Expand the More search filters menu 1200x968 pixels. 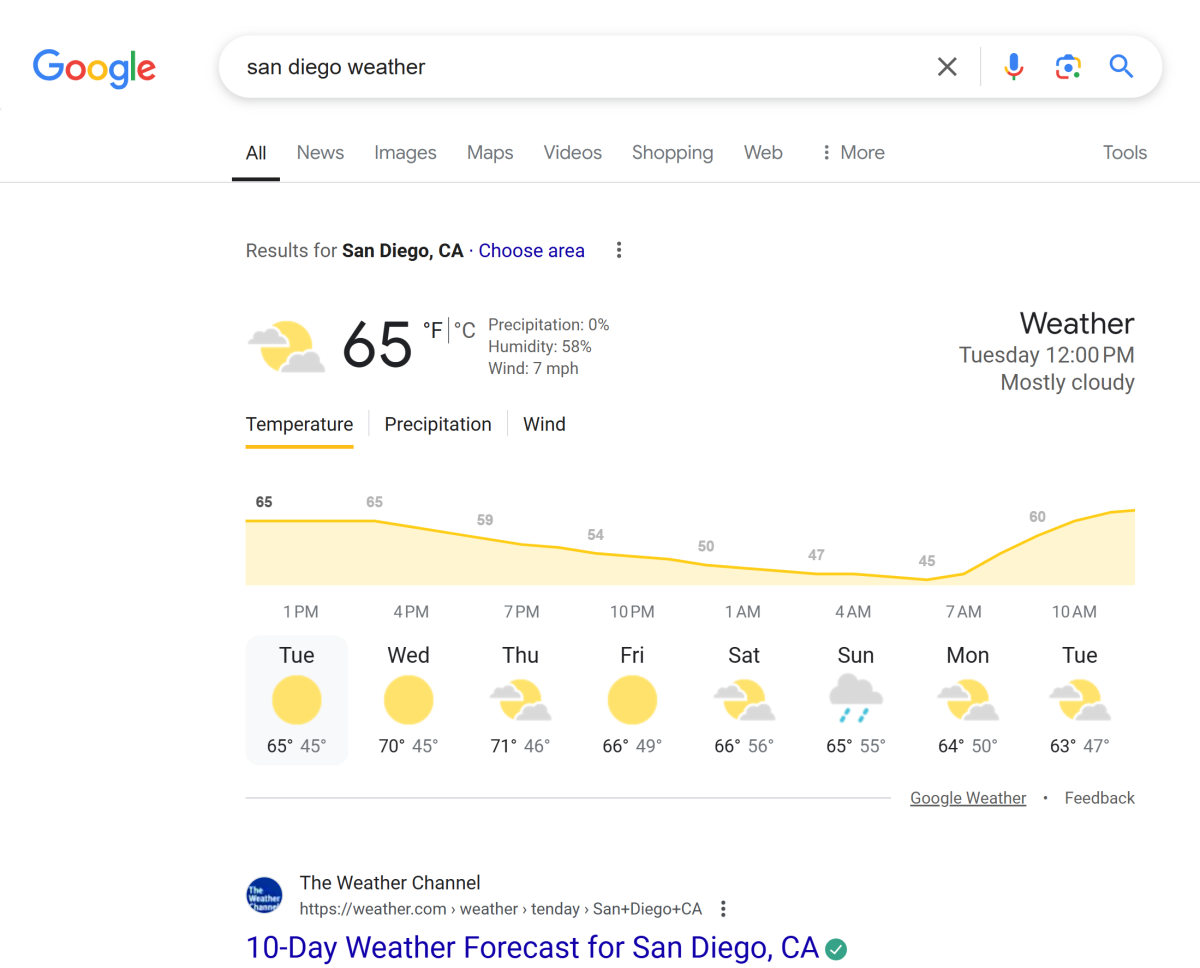tap(853, 153)
